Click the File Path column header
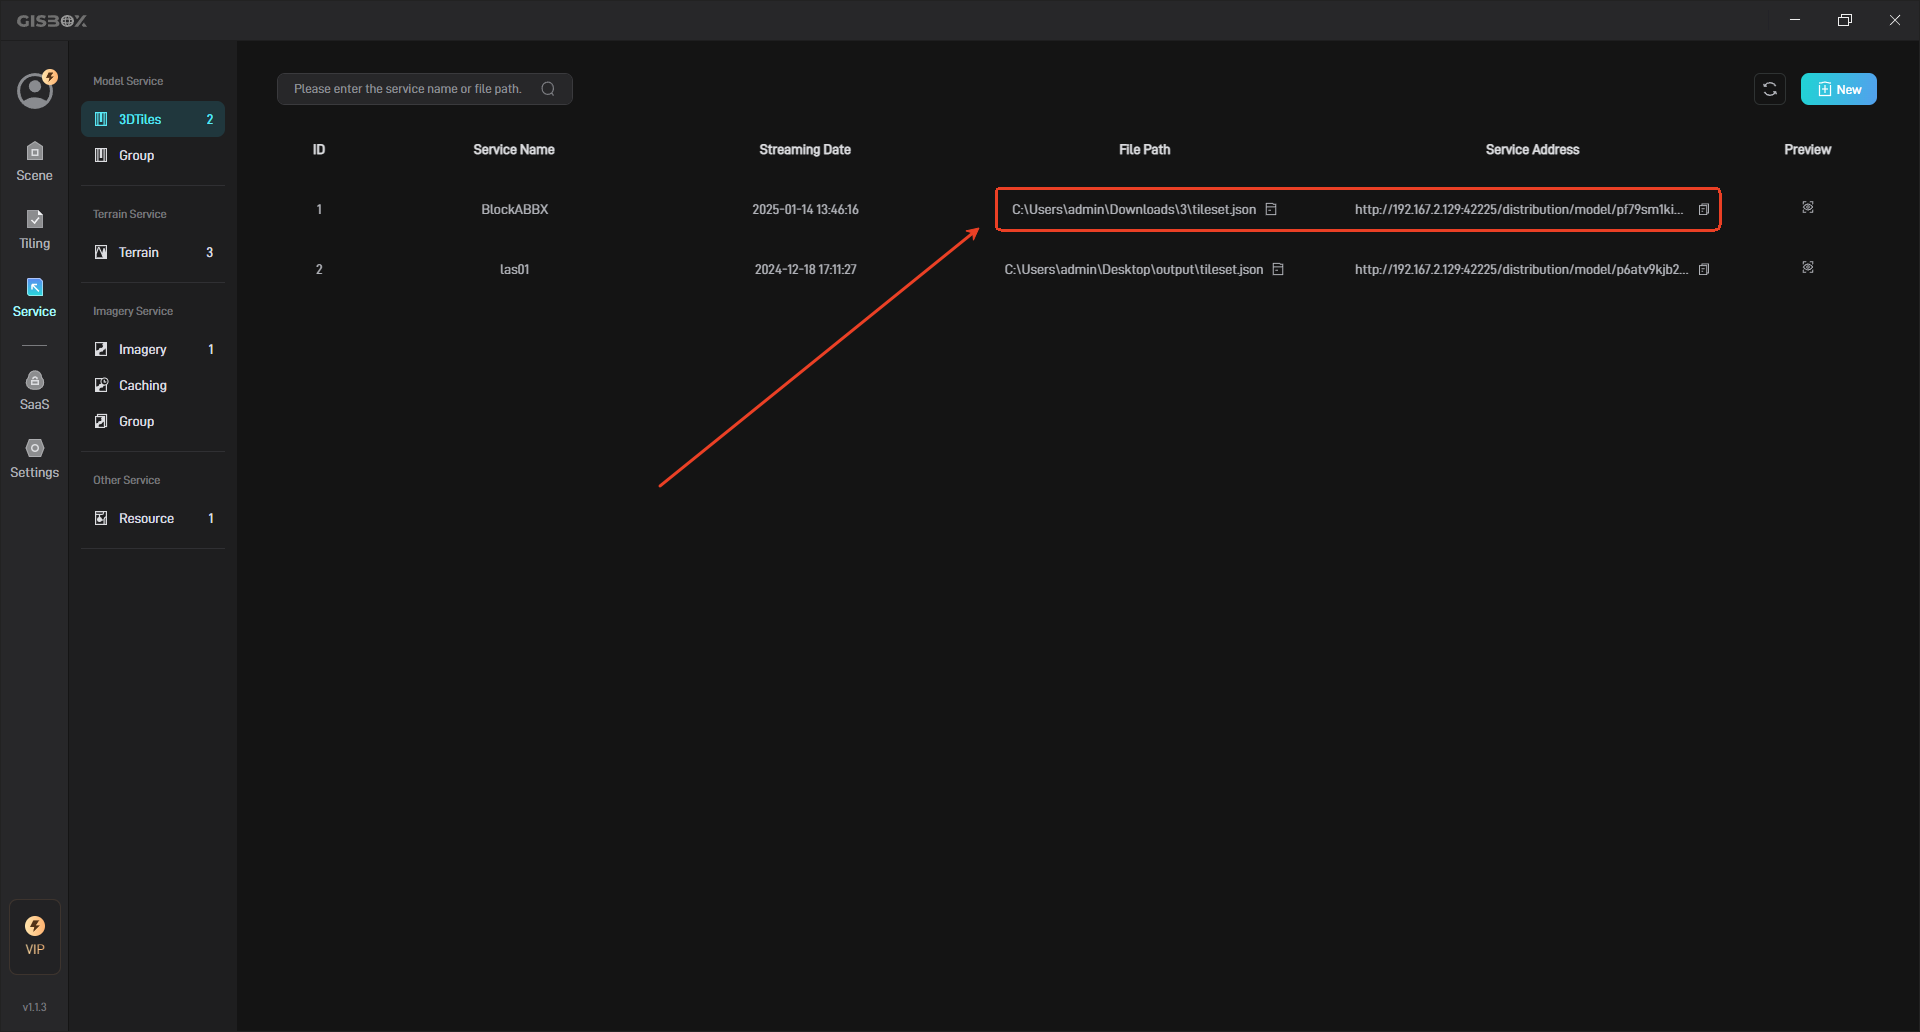1920x1032 pixels. click(1144, 149)
